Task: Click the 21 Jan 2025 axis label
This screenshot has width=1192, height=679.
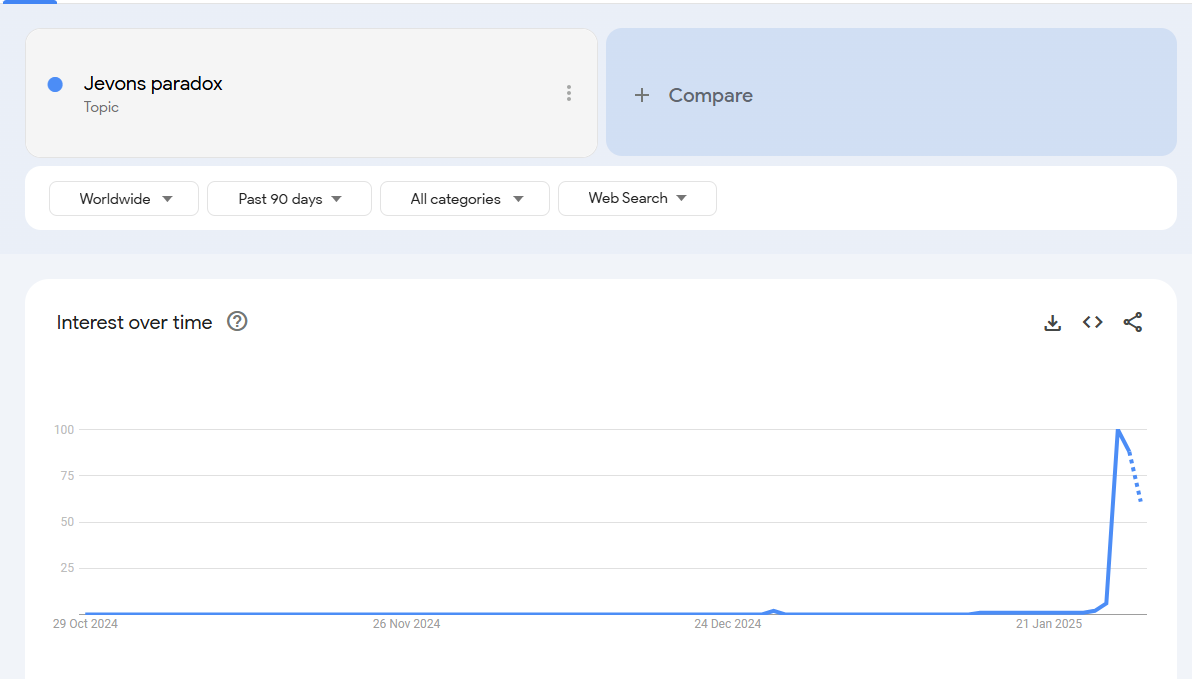Action: click(1049, 623)
